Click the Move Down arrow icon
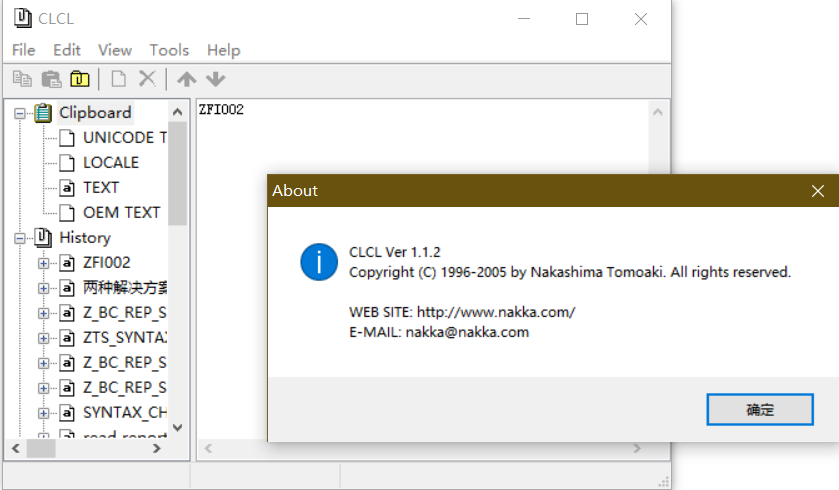This screenshot has width=839, height=490. 216,79
